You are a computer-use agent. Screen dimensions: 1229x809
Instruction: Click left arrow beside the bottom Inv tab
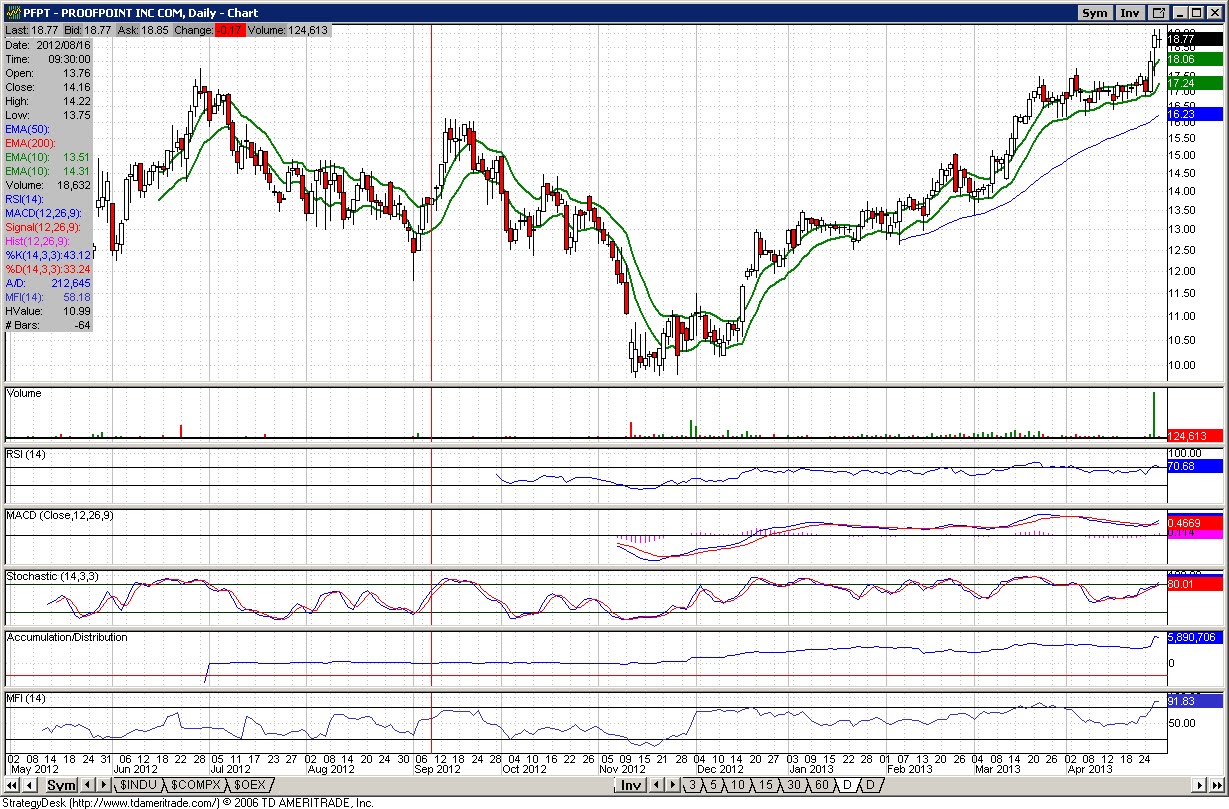coord(656,785)
